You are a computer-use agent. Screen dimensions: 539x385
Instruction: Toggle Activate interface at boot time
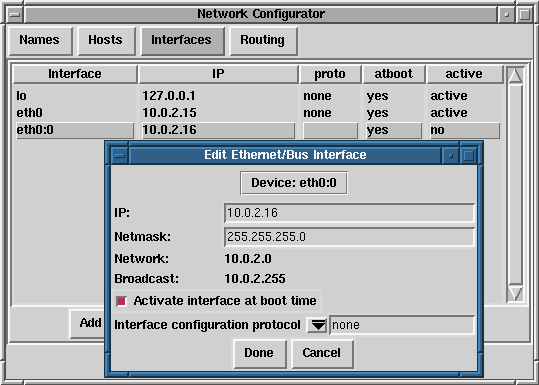pos(121,301)
